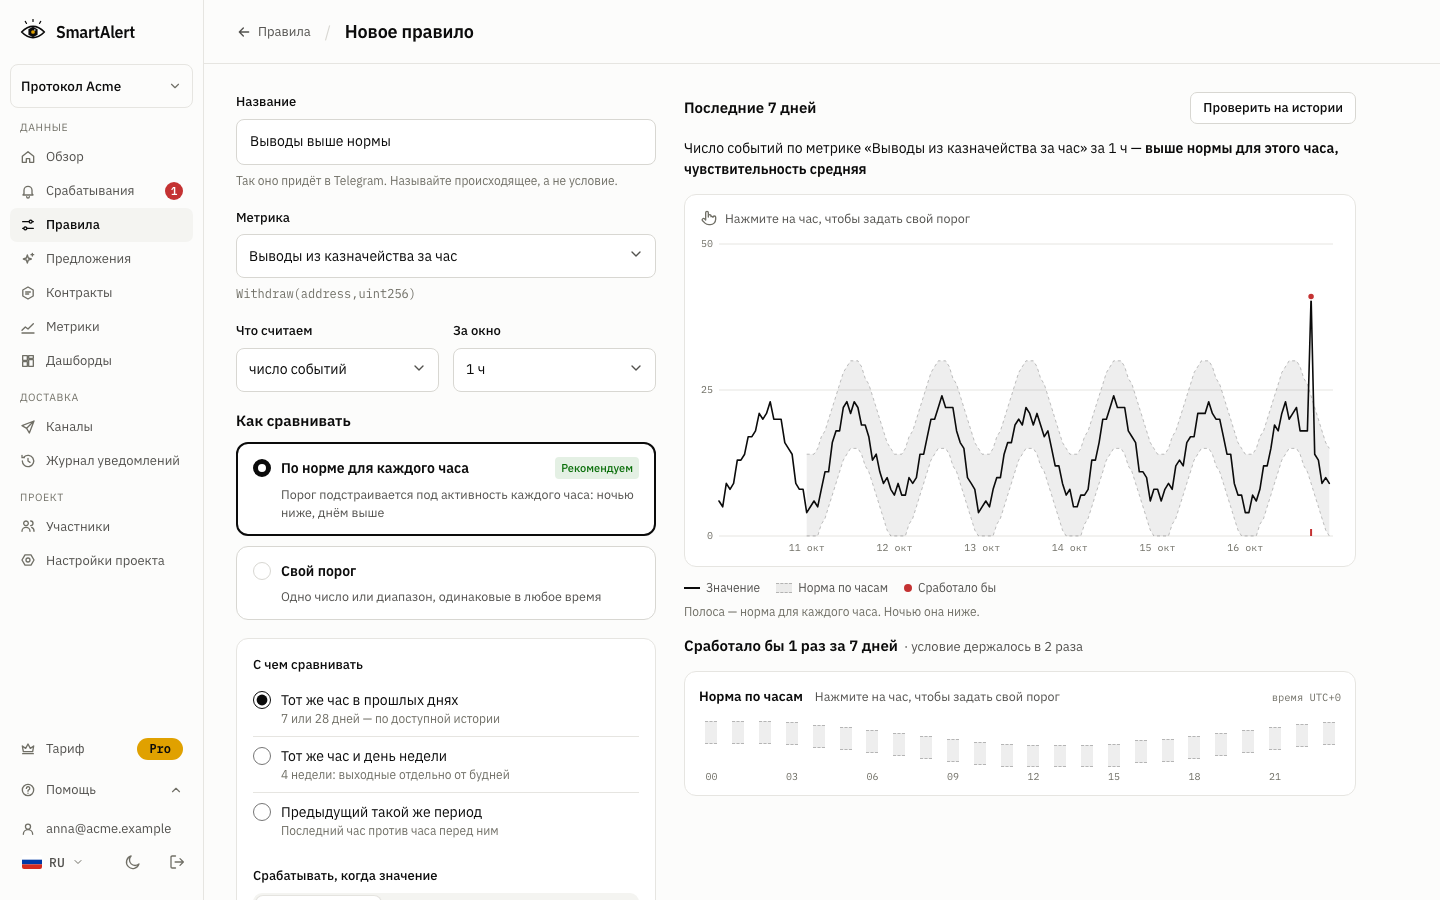Click the «Проверить на истории» button
The height and width of the screenshot is (900, 1440).
[x=1273, y=108]
